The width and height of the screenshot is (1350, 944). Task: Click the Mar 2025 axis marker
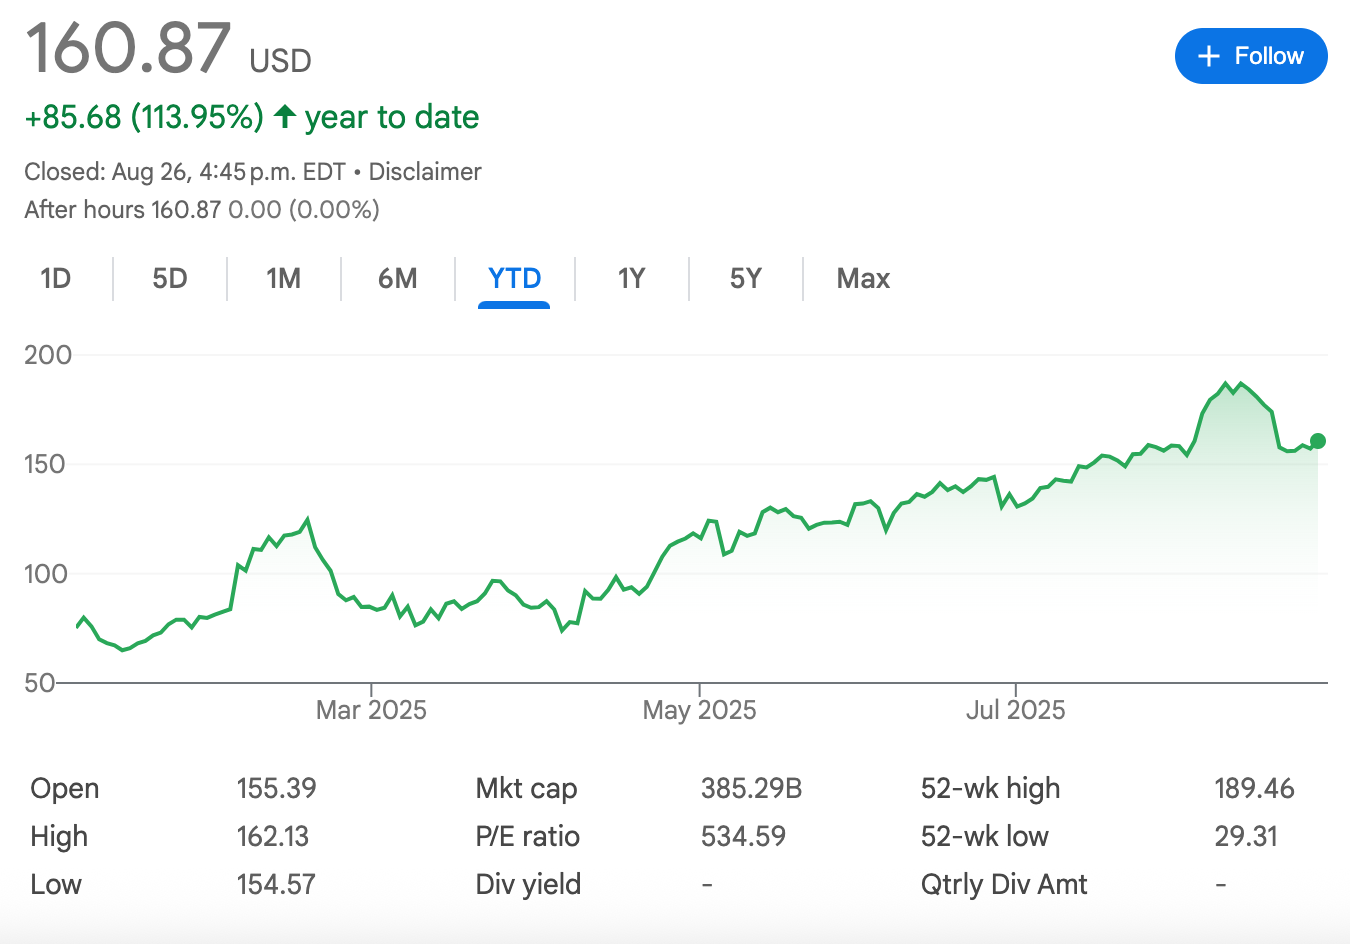tap(371, 710)
